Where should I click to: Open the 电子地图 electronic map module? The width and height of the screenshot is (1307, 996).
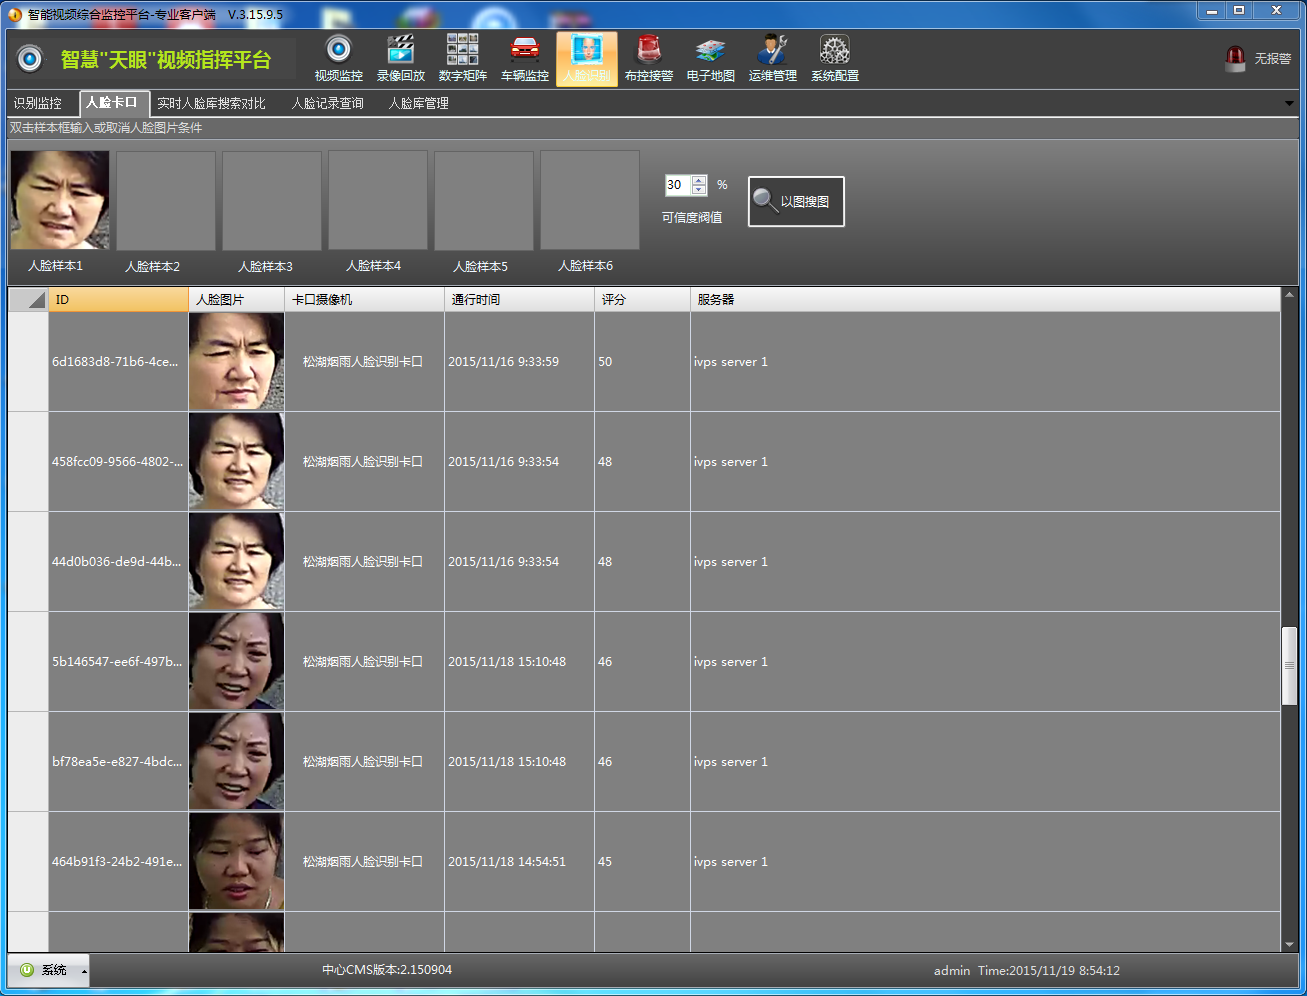click(x=710, y=58)
